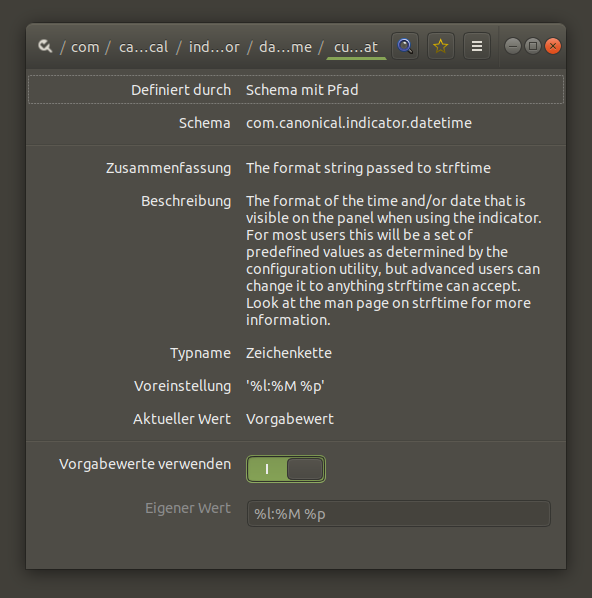
Task: Select the 'Definiert durch' row
Action: pos(296,90)
